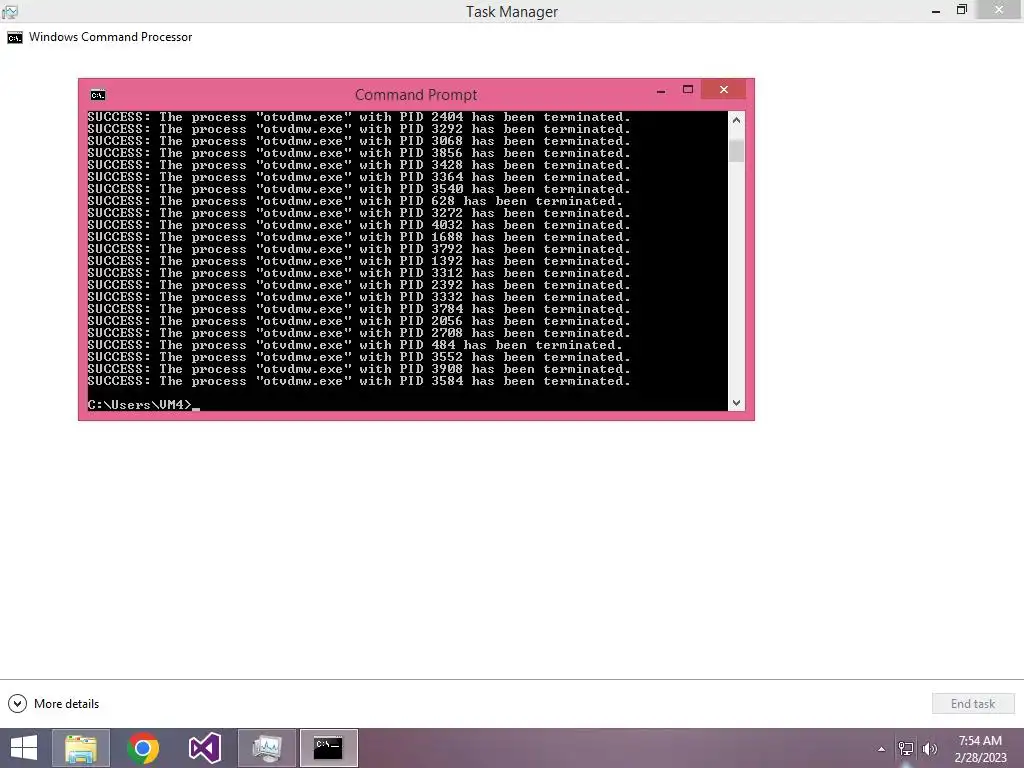Close the Command Prompt window

(724, 89)
